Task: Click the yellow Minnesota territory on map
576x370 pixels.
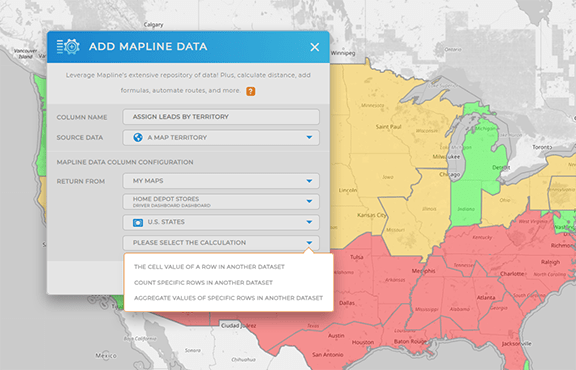Action: click(x=371, y=121)
